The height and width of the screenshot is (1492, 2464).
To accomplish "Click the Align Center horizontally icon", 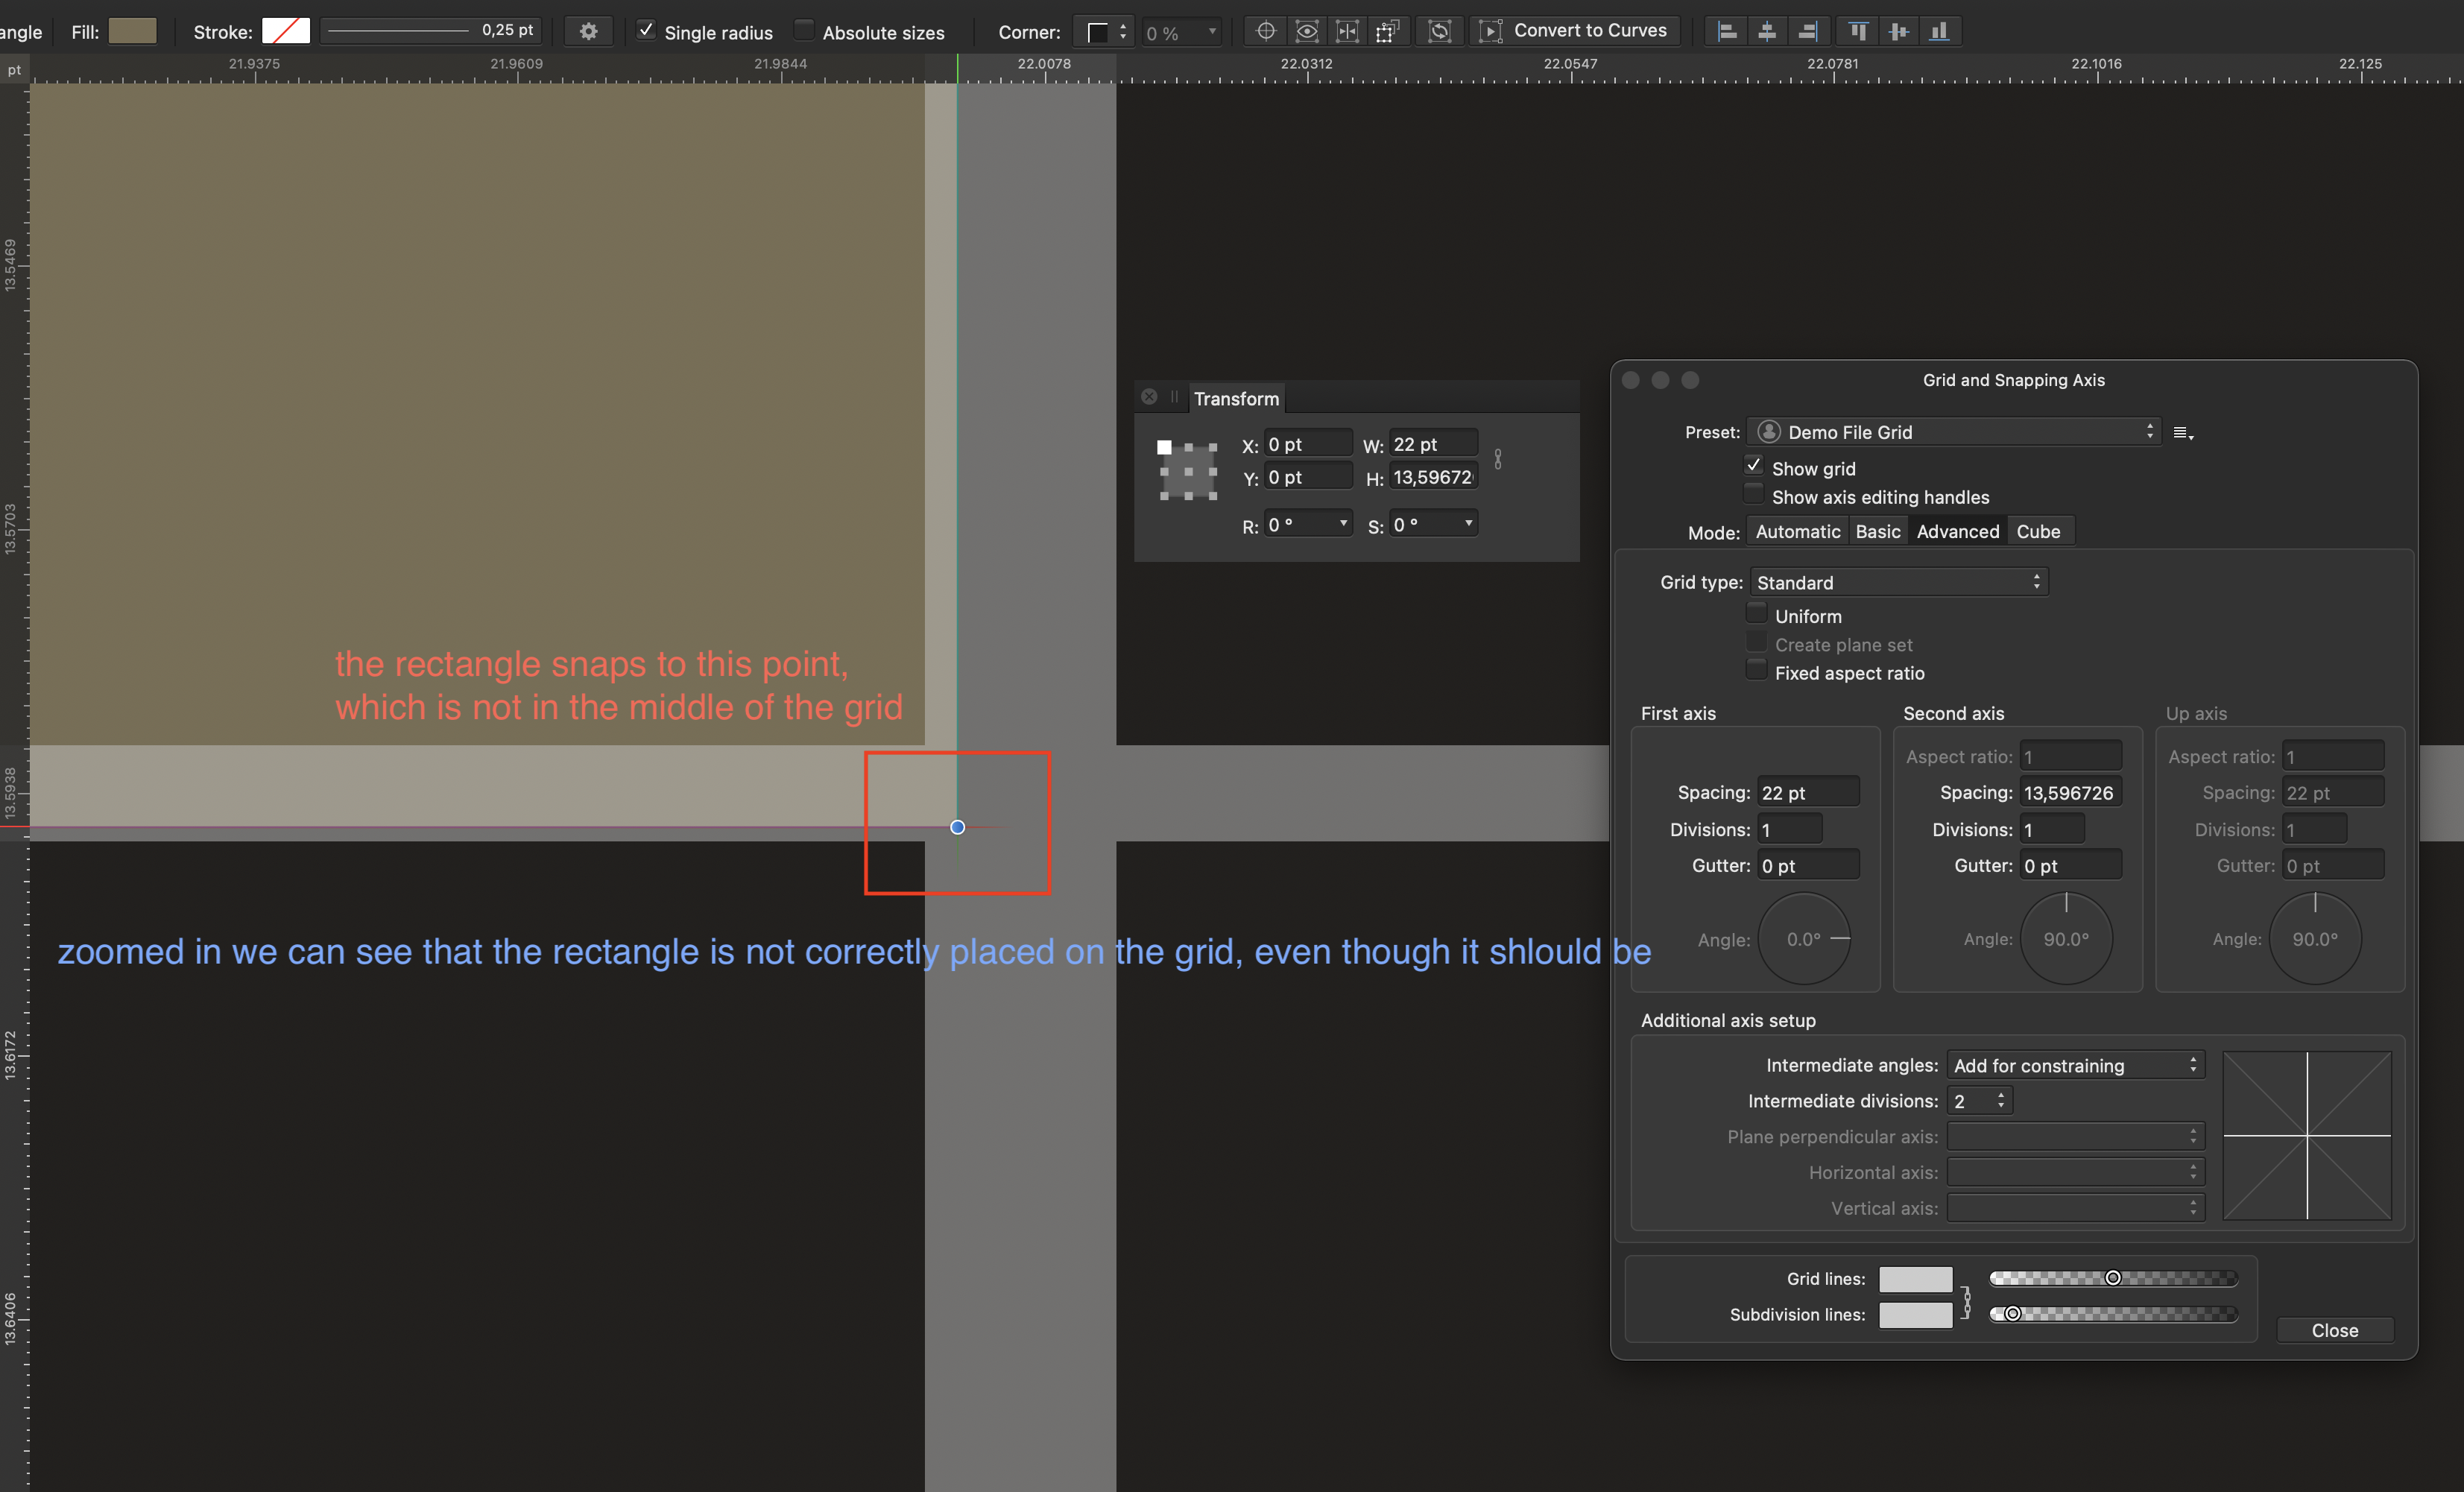I will tap(1767, 31).
